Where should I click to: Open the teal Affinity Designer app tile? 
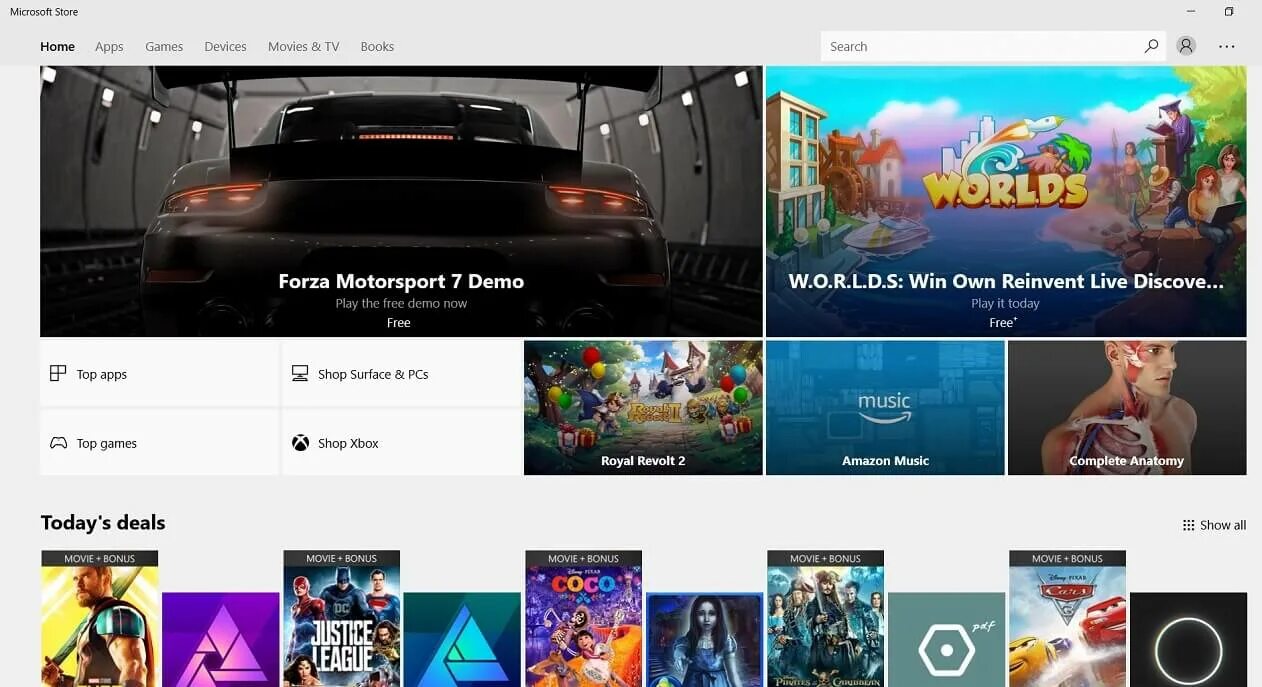(x=463, y=640)
